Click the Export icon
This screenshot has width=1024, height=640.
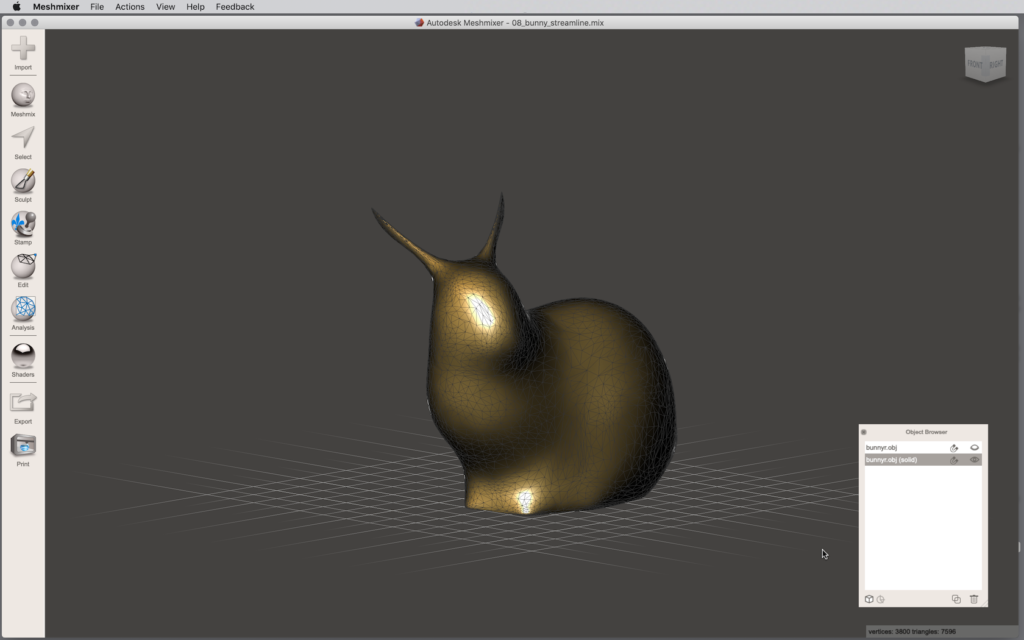click(x=22, y=402)
